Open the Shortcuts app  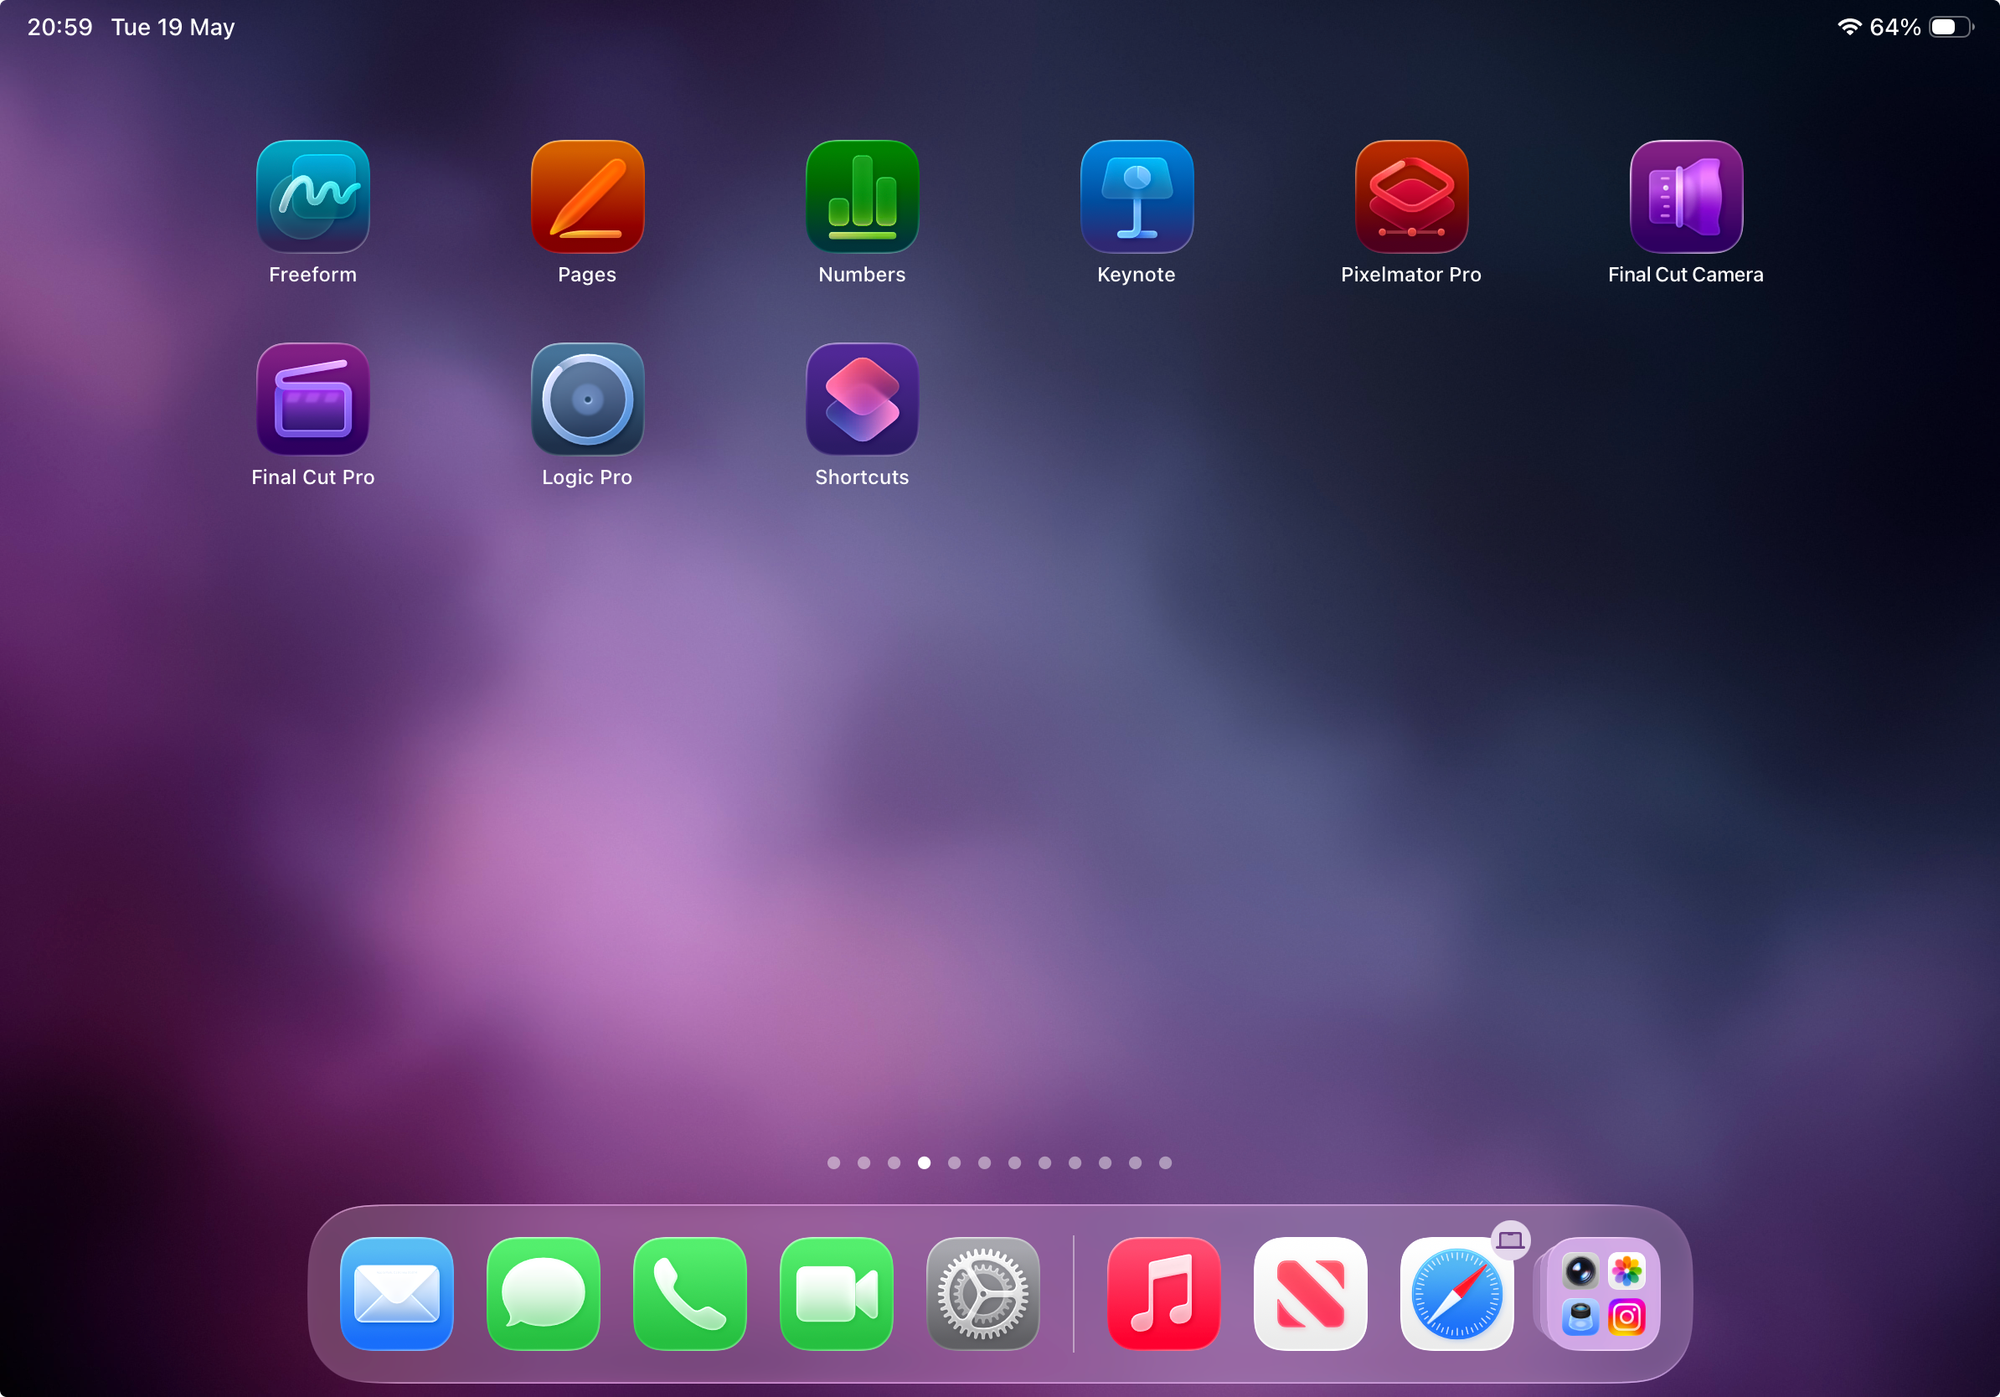[862, 399]
